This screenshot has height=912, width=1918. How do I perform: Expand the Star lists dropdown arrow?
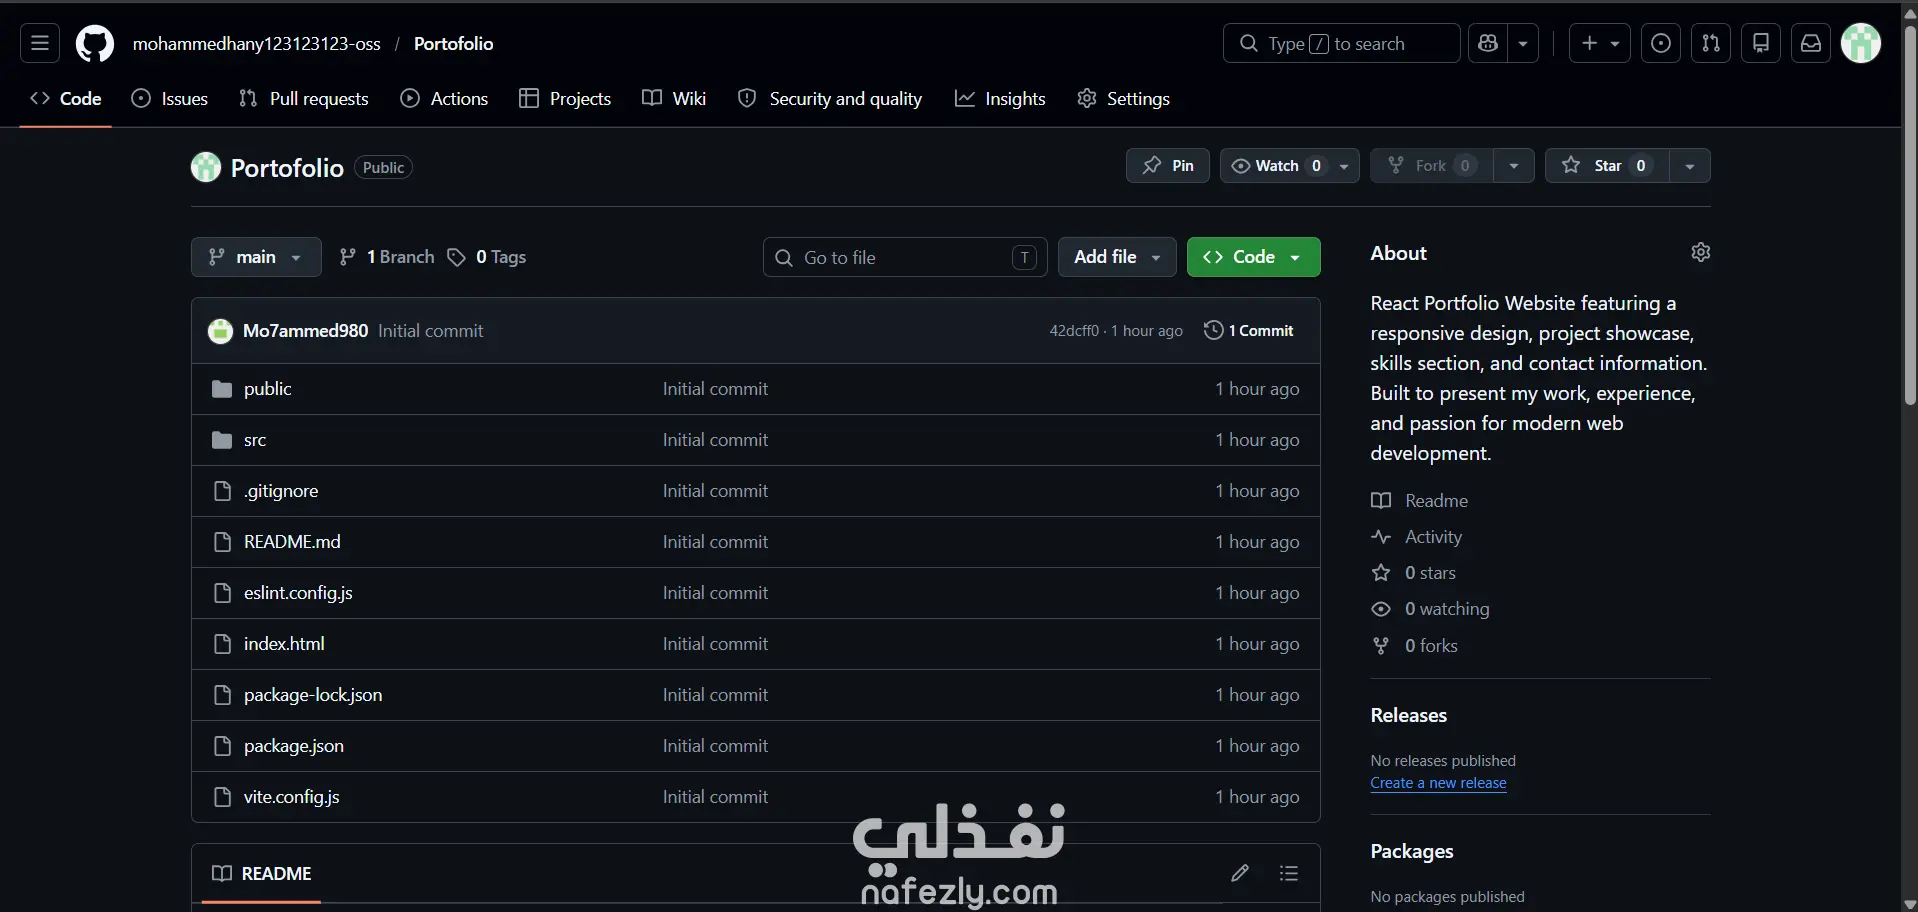[1690, 166]
